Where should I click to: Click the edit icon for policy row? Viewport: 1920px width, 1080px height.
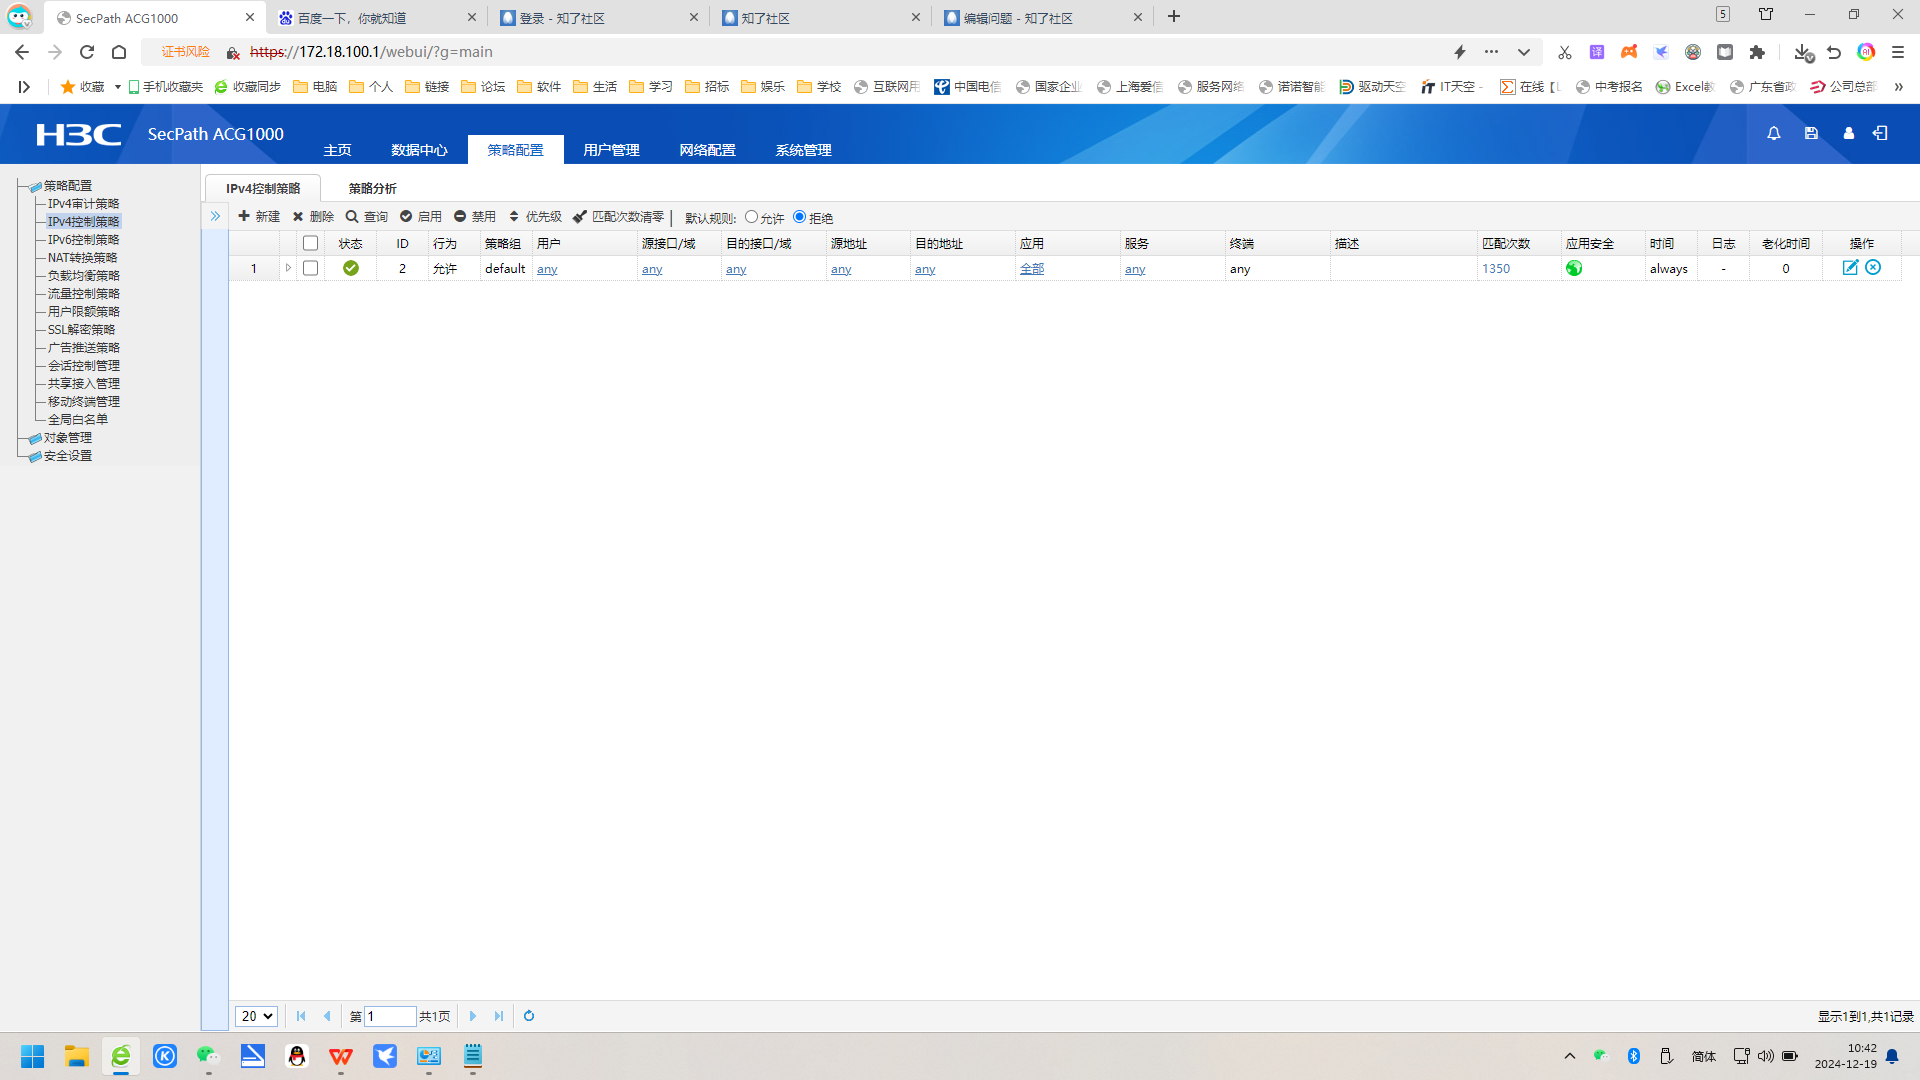[1850, 268]
